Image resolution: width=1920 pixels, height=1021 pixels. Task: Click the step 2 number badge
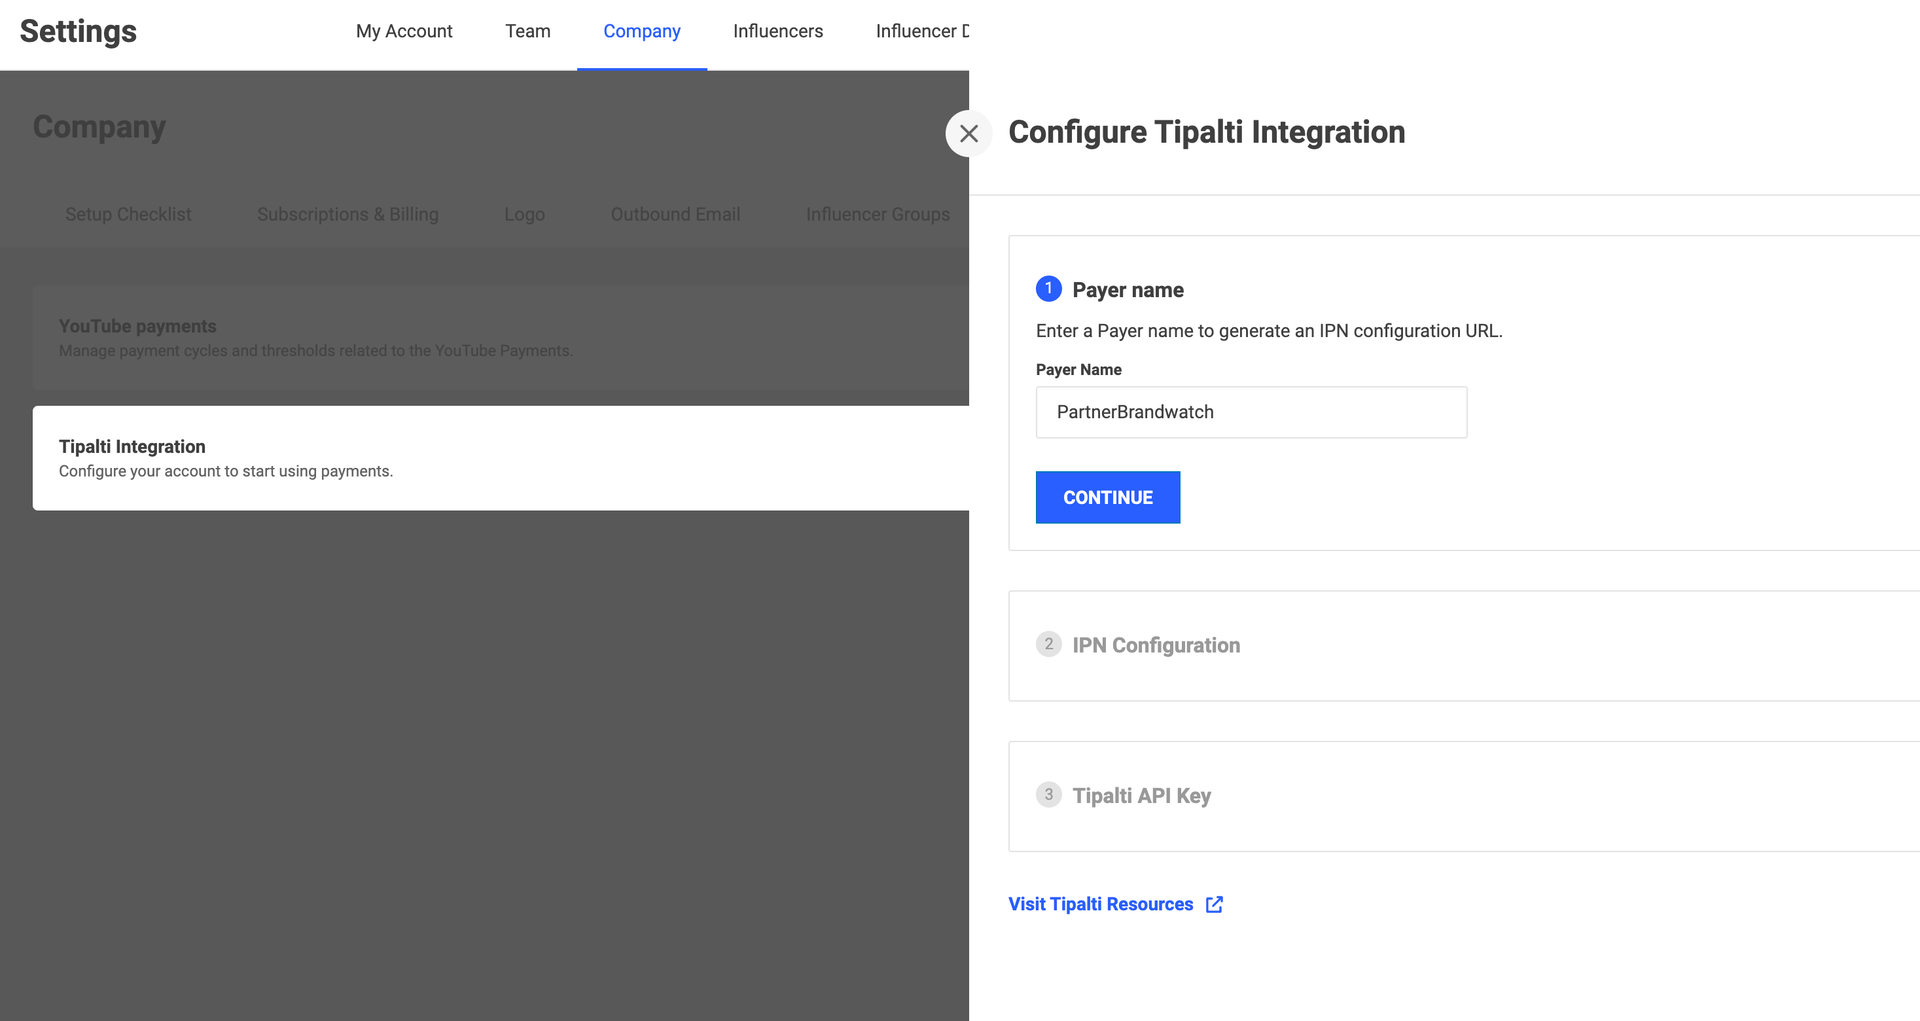pyautogui.click(x=1048, y=644)
